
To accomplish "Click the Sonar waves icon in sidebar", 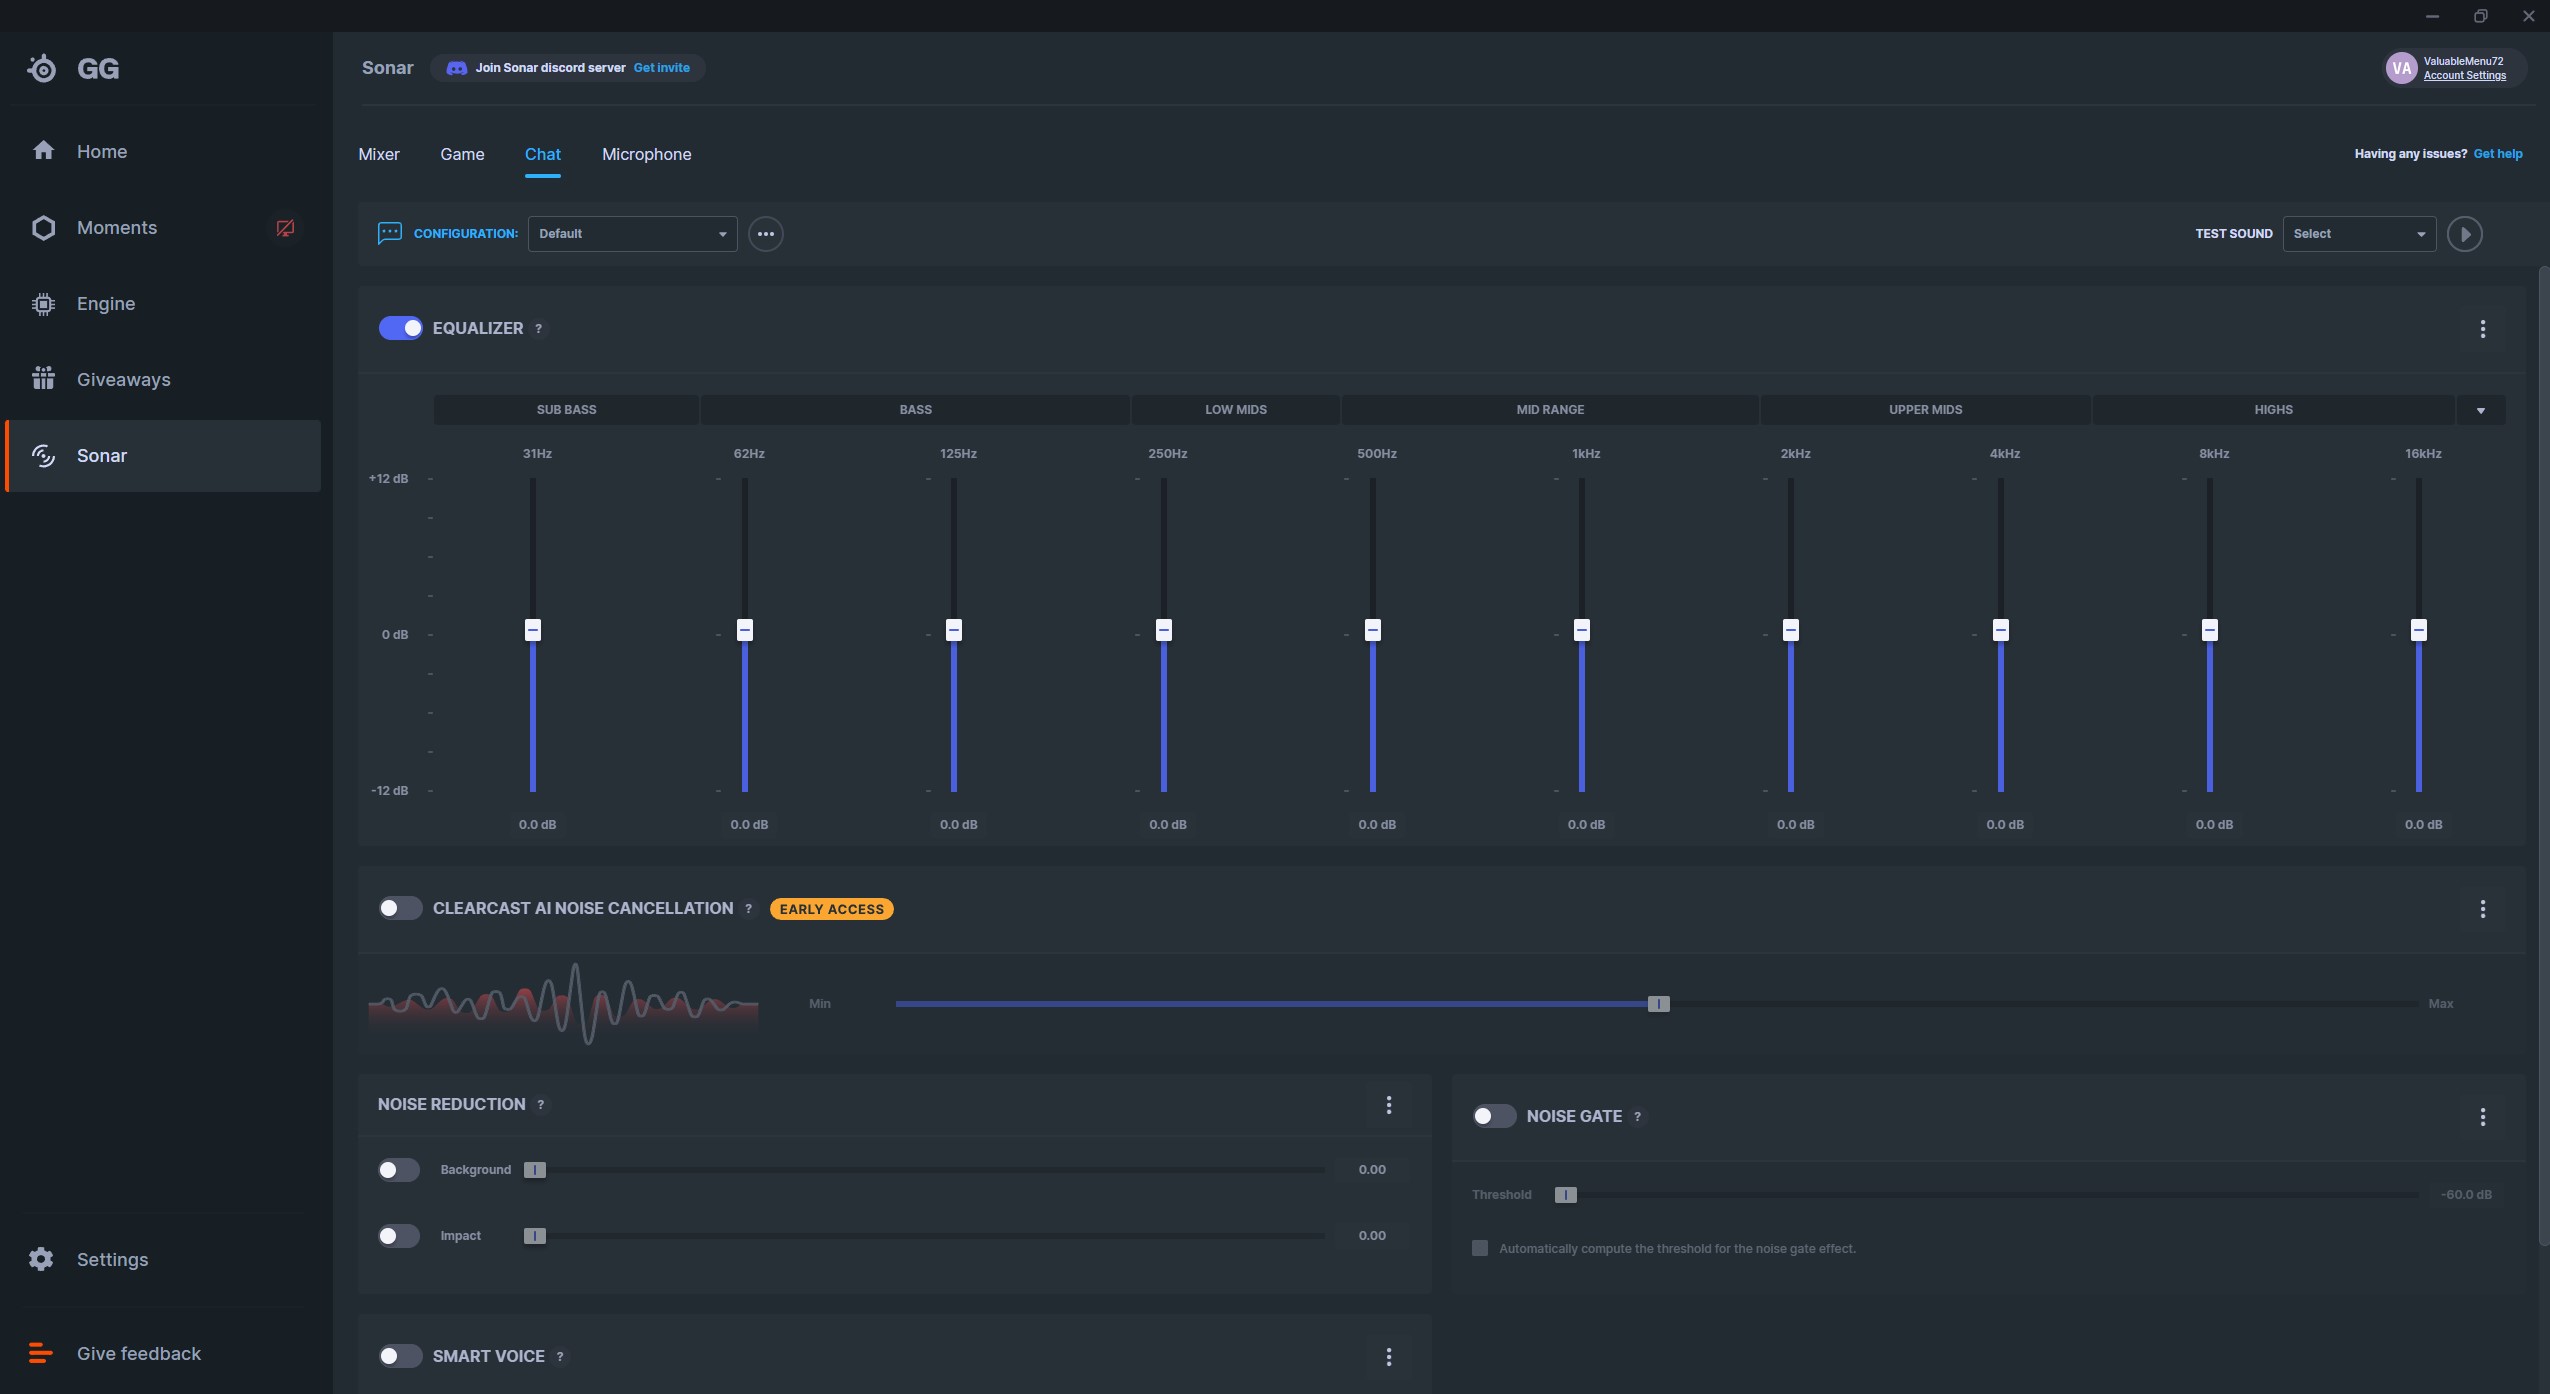I will coord(43,455).
